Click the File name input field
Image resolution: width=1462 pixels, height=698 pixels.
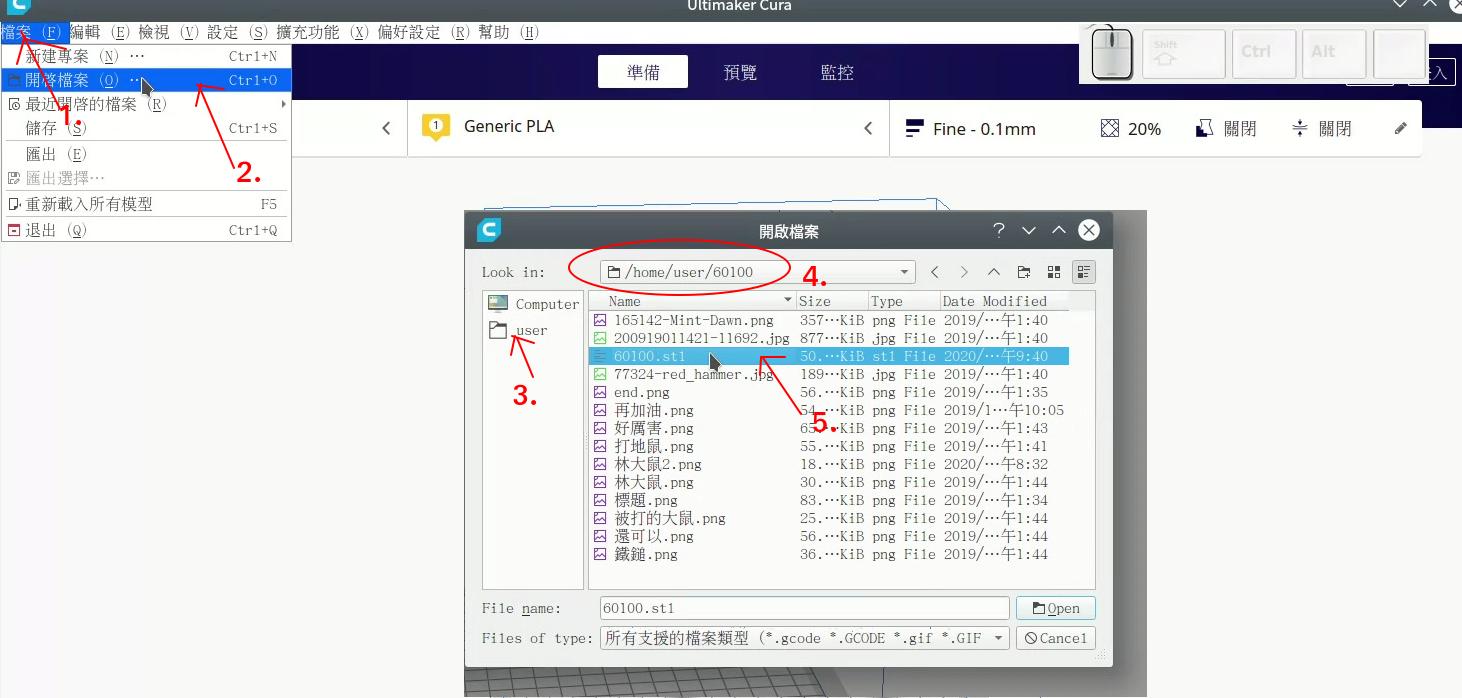[805, 608]
